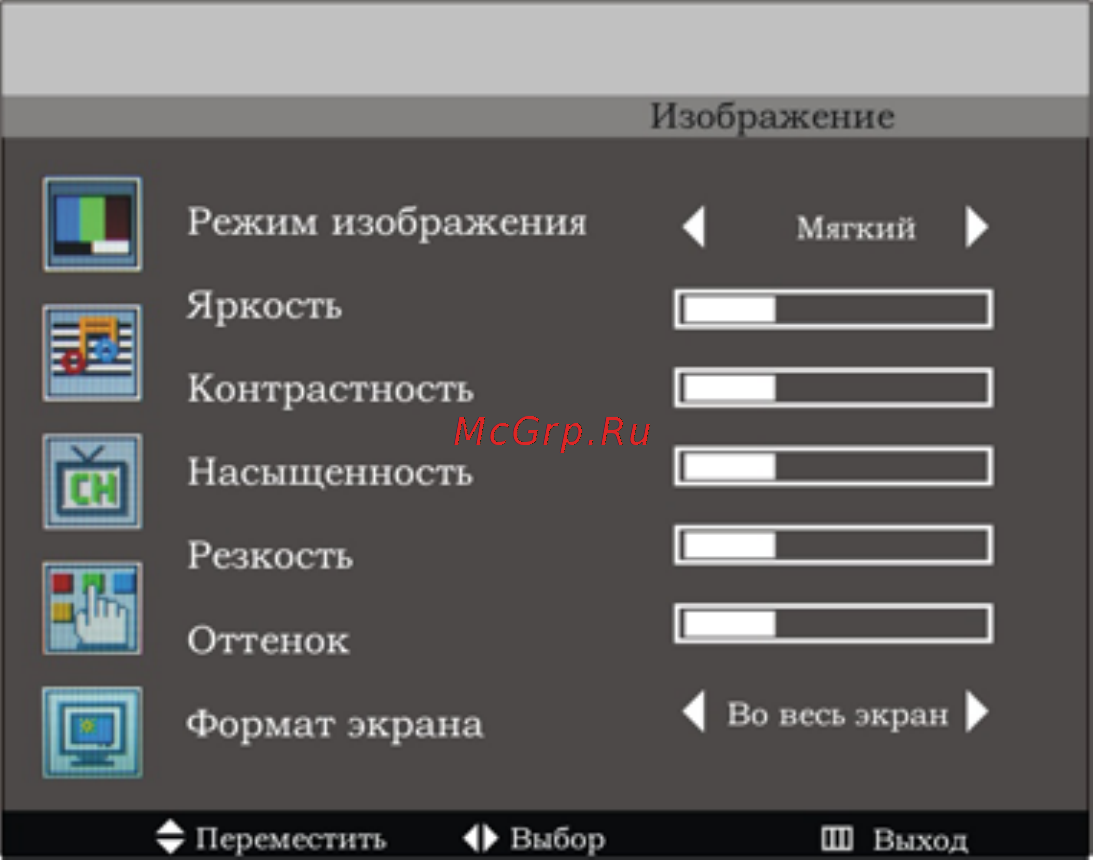Adjust the Насыщенность slider

pos(834,466)
